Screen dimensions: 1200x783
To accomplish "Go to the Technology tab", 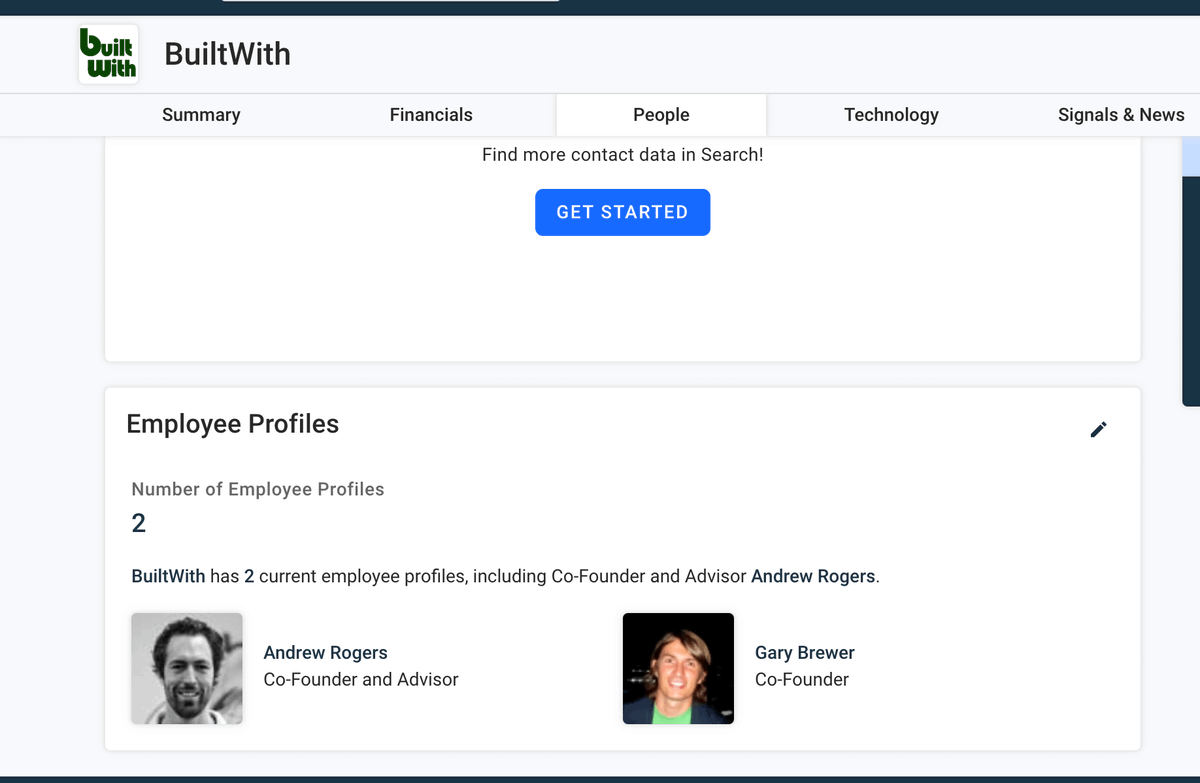I will point(891,115).
